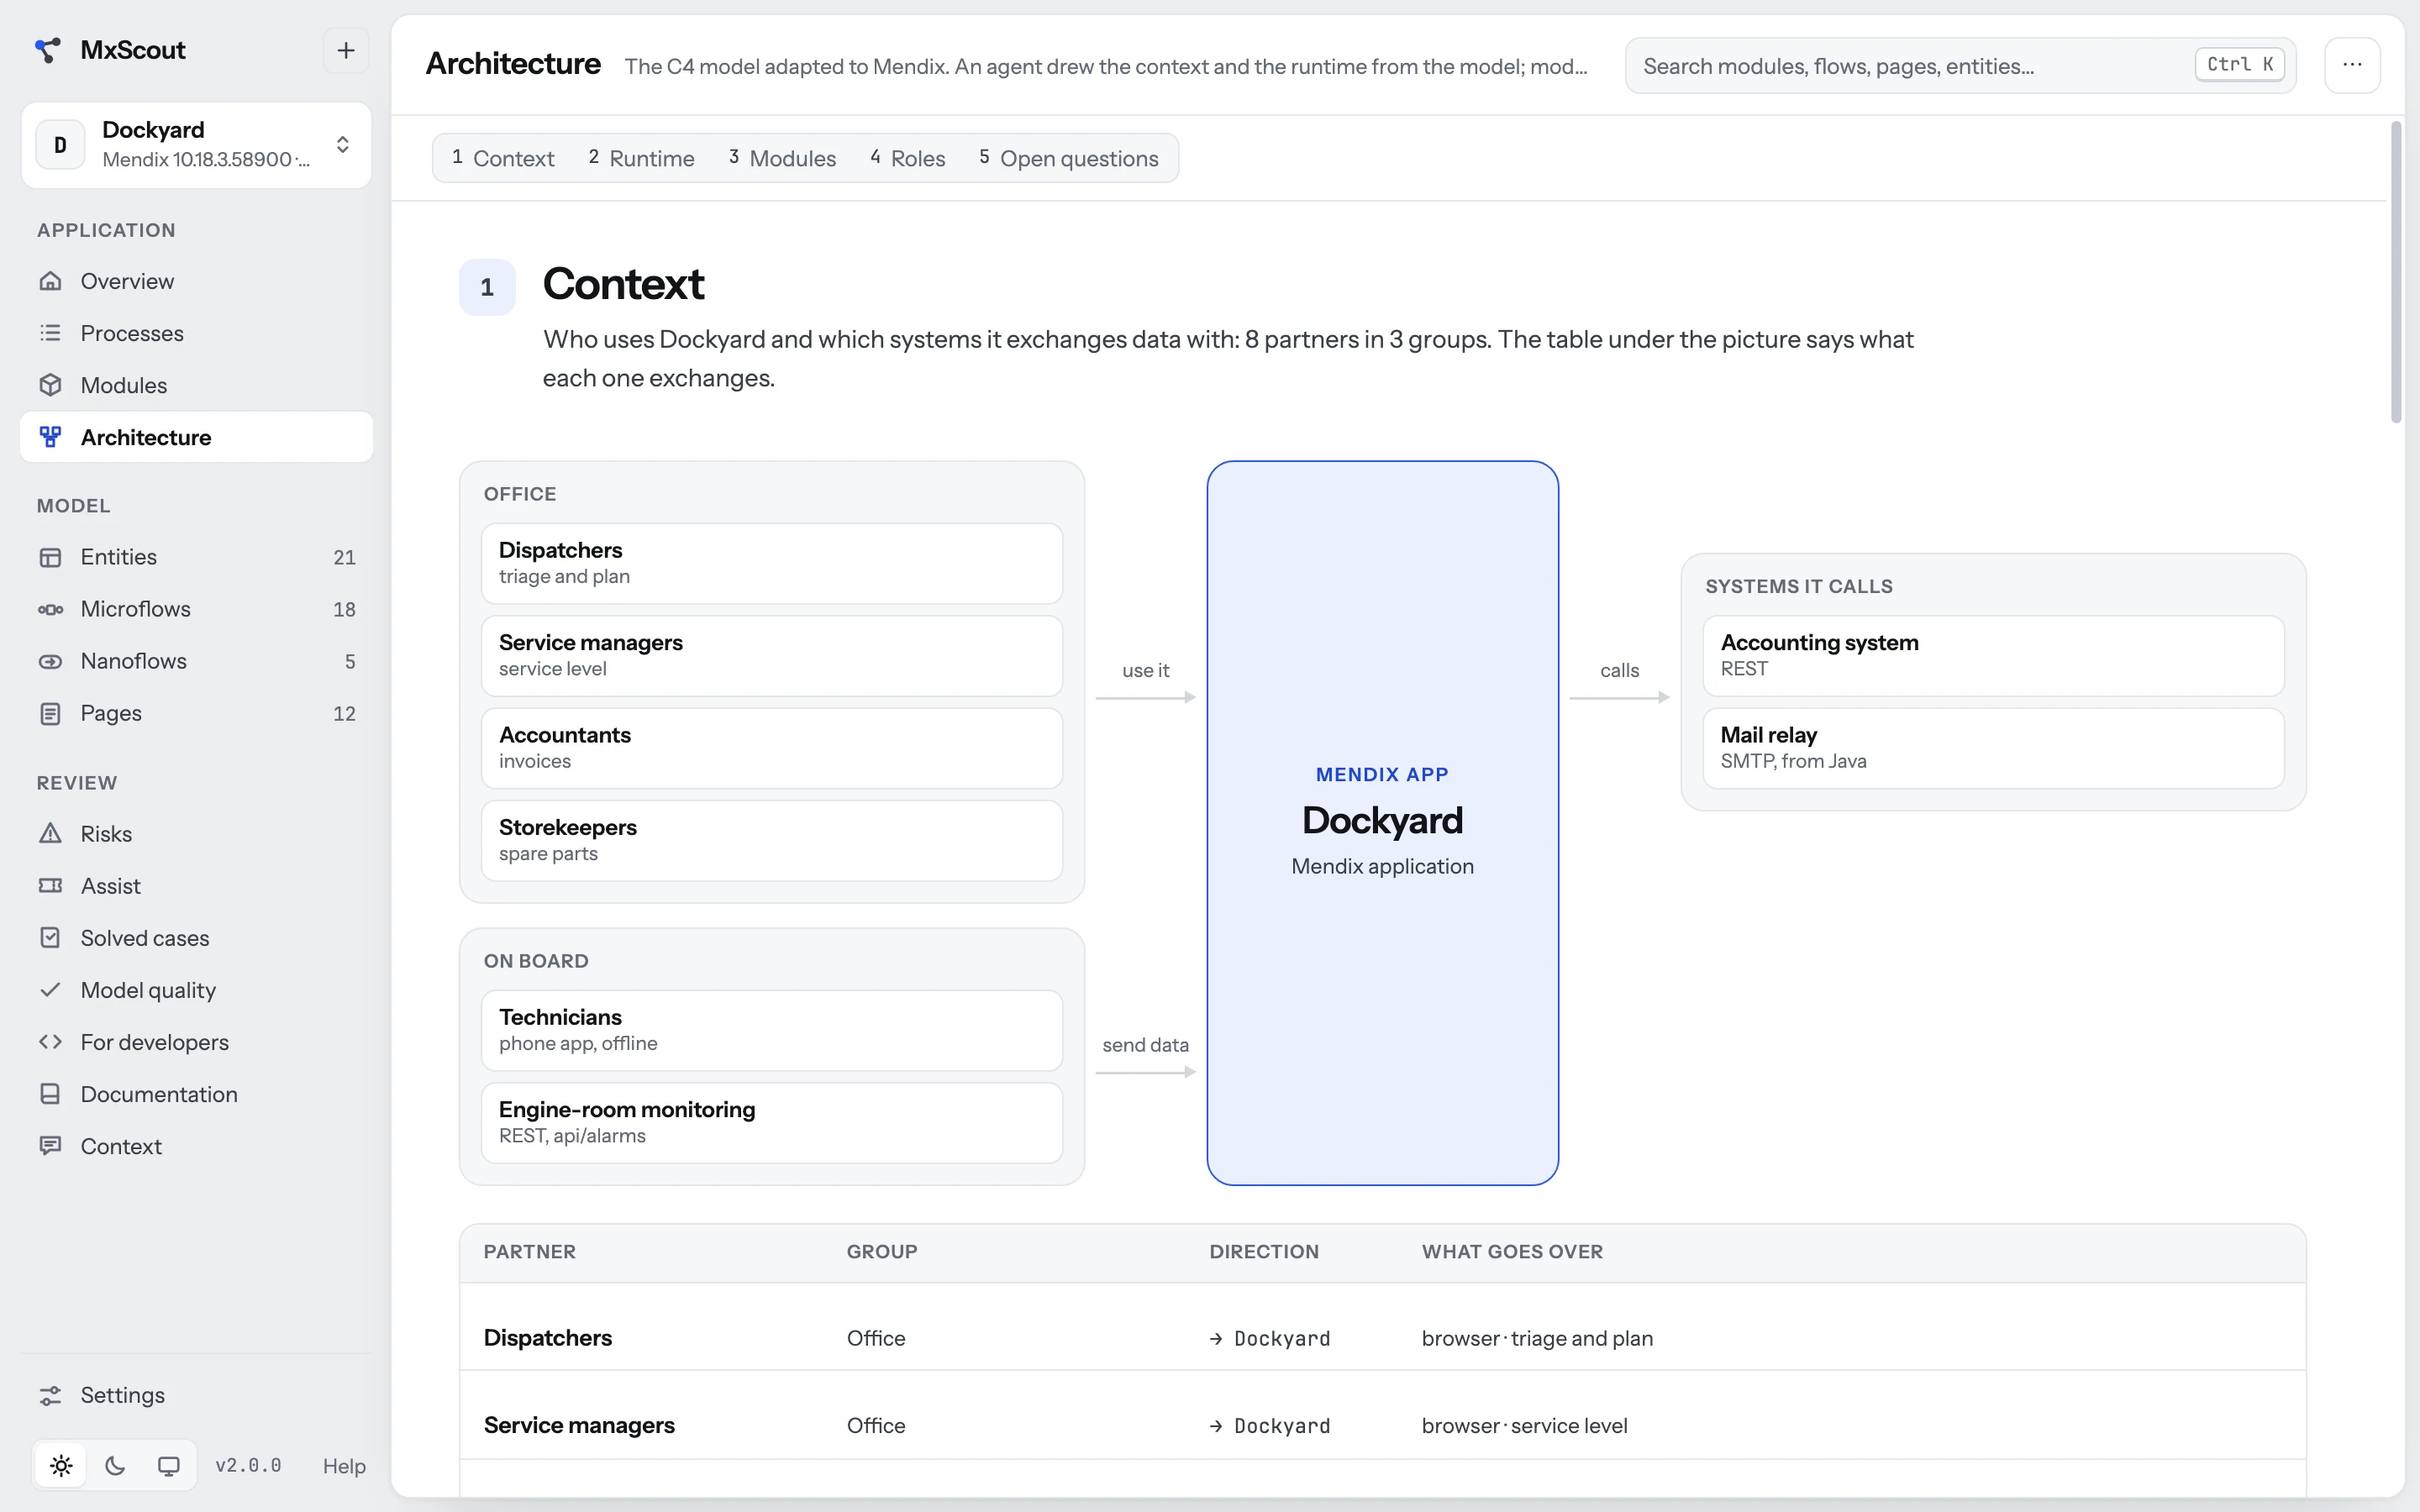
Task: Jump to the 2 Runtime tab
Action: 641,158
